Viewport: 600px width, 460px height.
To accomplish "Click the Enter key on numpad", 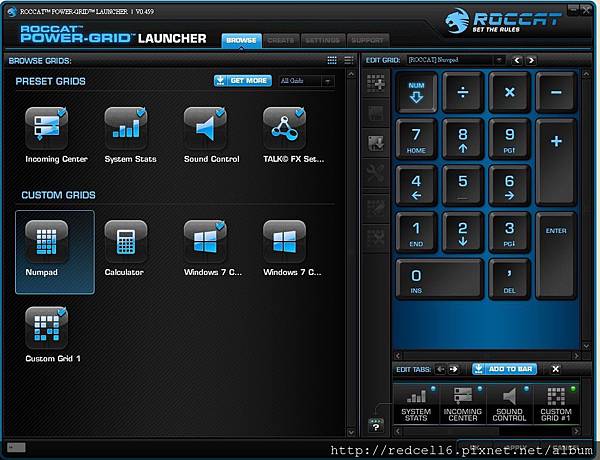I will 556,255.
